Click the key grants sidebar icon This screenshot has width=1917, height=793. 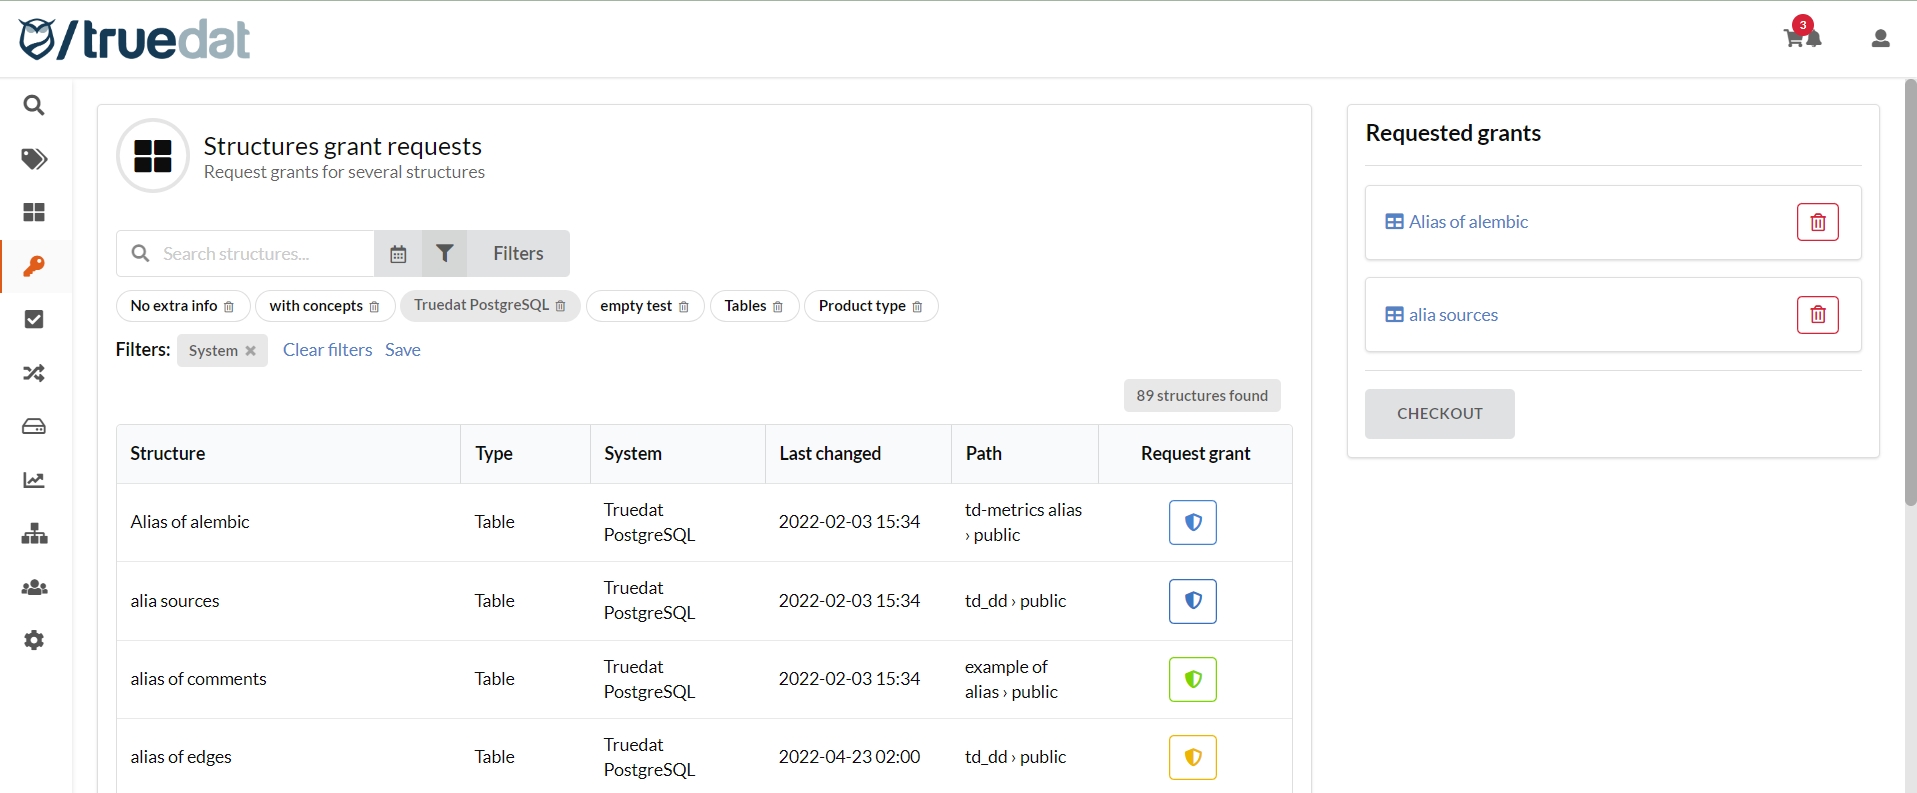34,266
